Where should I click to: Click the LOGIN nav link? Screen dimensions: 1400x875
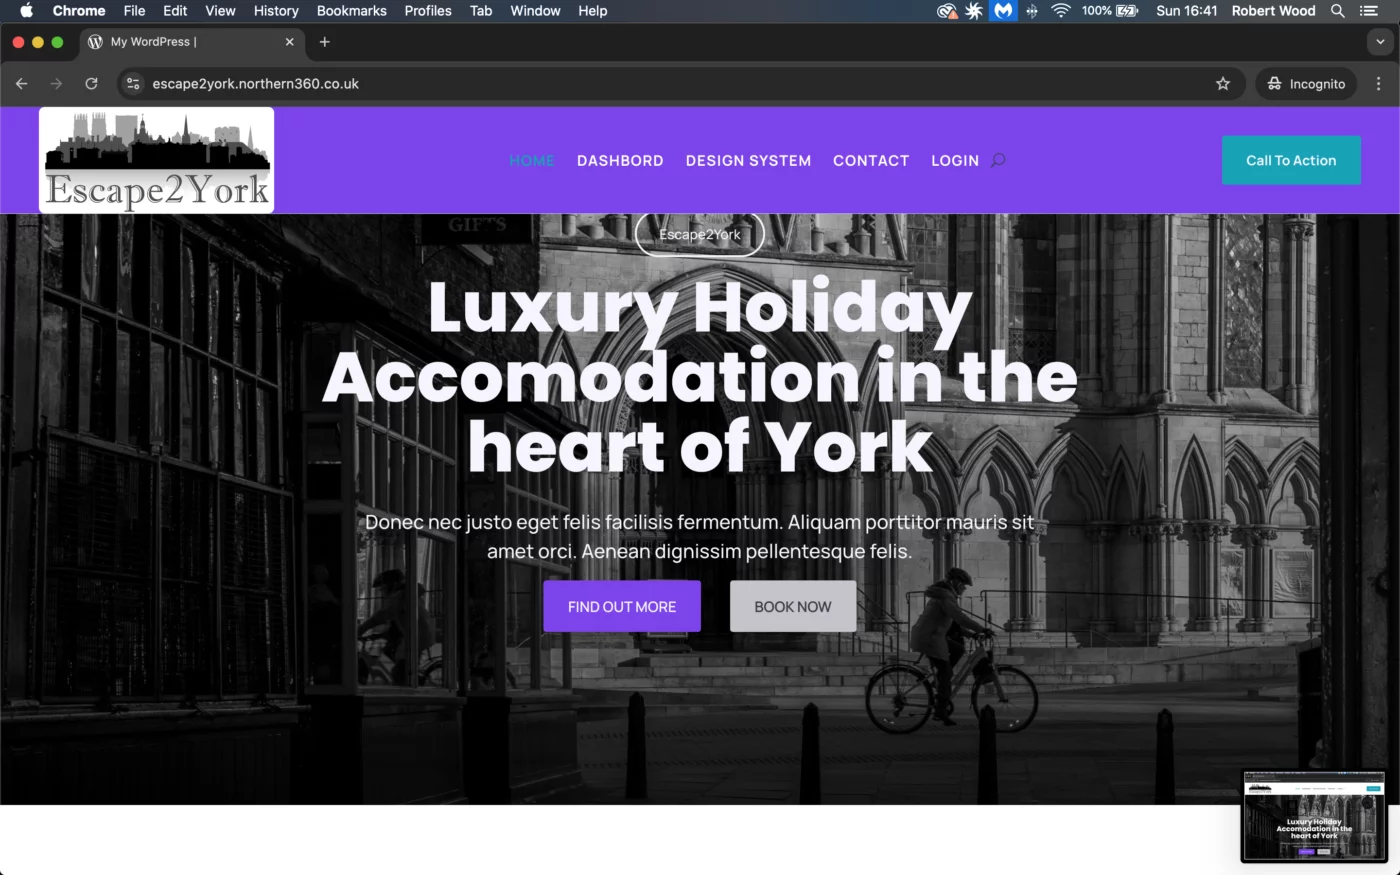(955, 160)
